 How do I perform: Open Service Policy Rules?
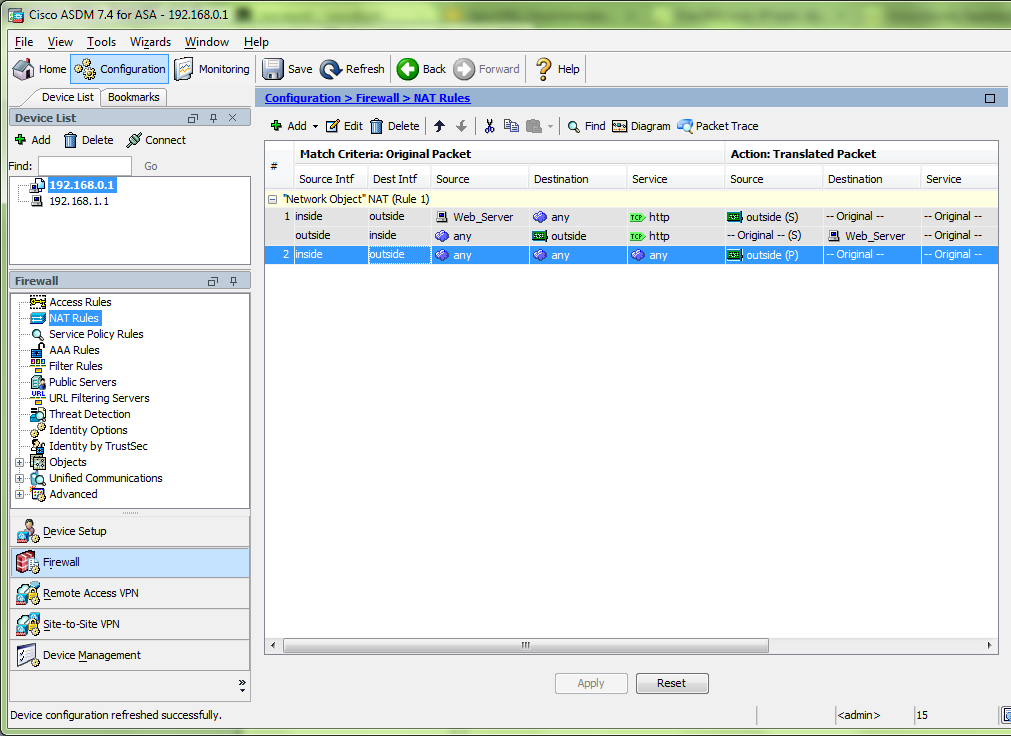(x=96, y=334)
